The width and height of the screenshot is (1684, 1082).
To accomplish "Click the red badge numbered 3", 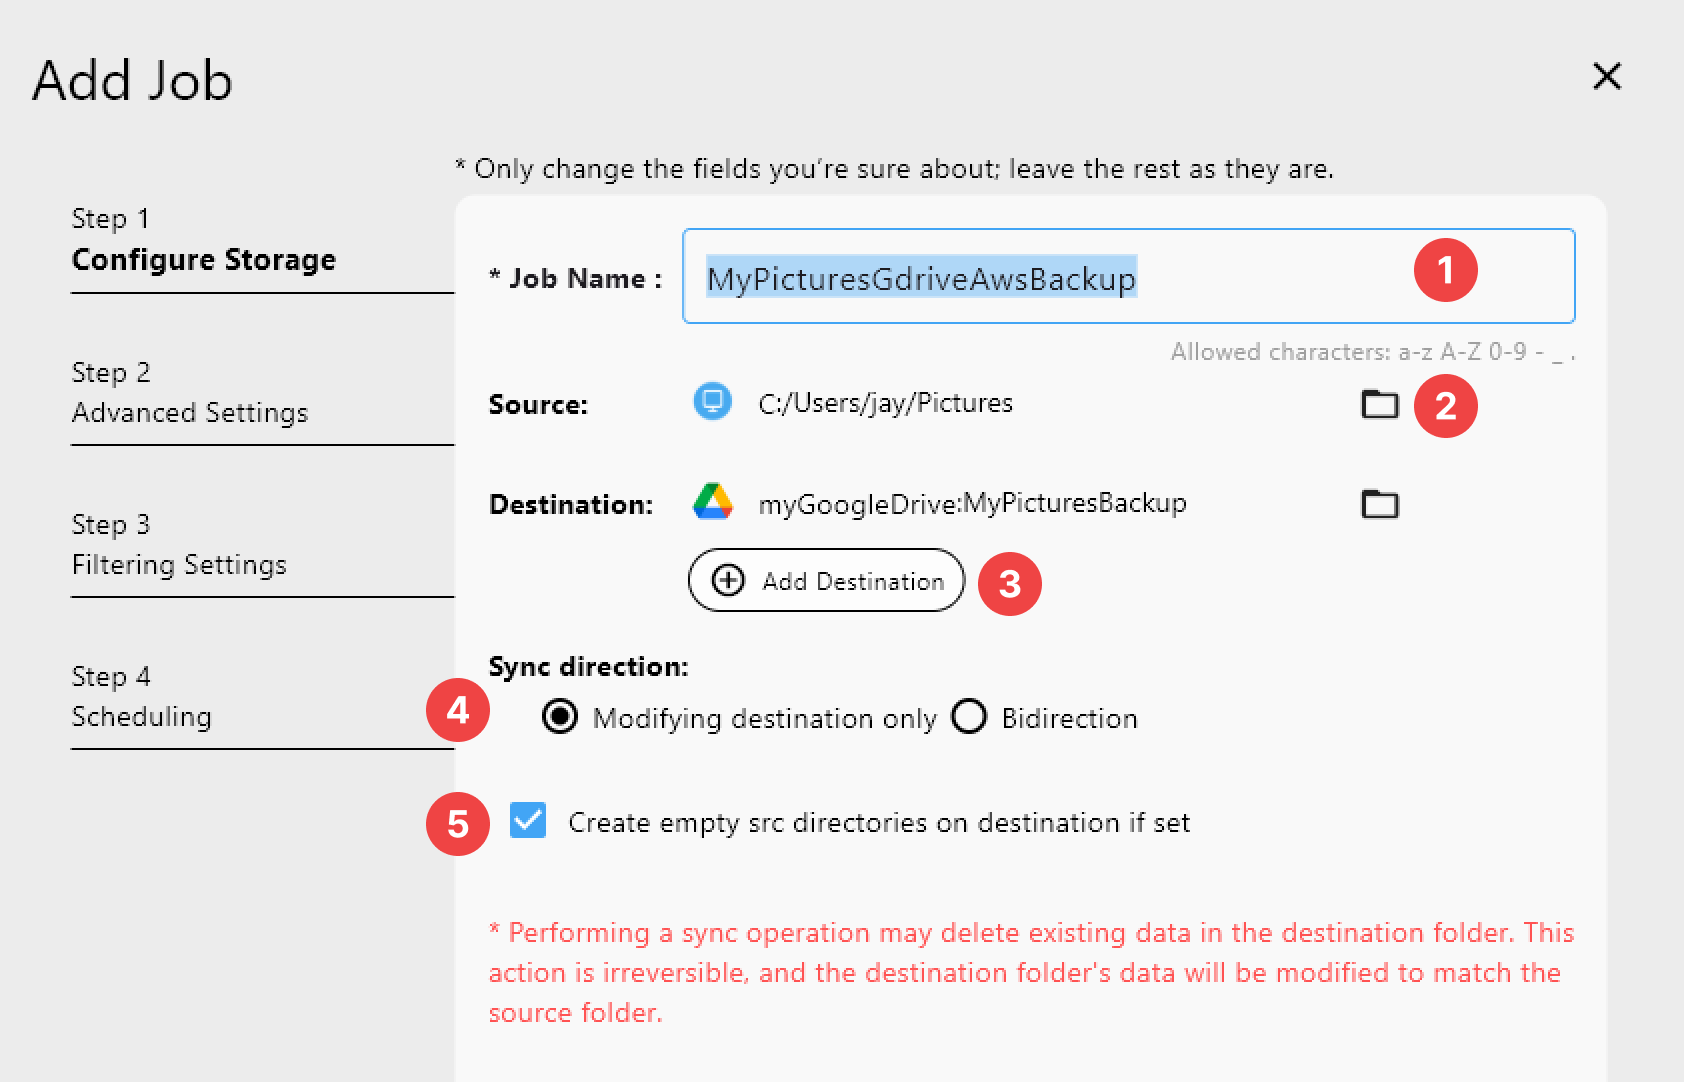I will (x=1010, y=585).
